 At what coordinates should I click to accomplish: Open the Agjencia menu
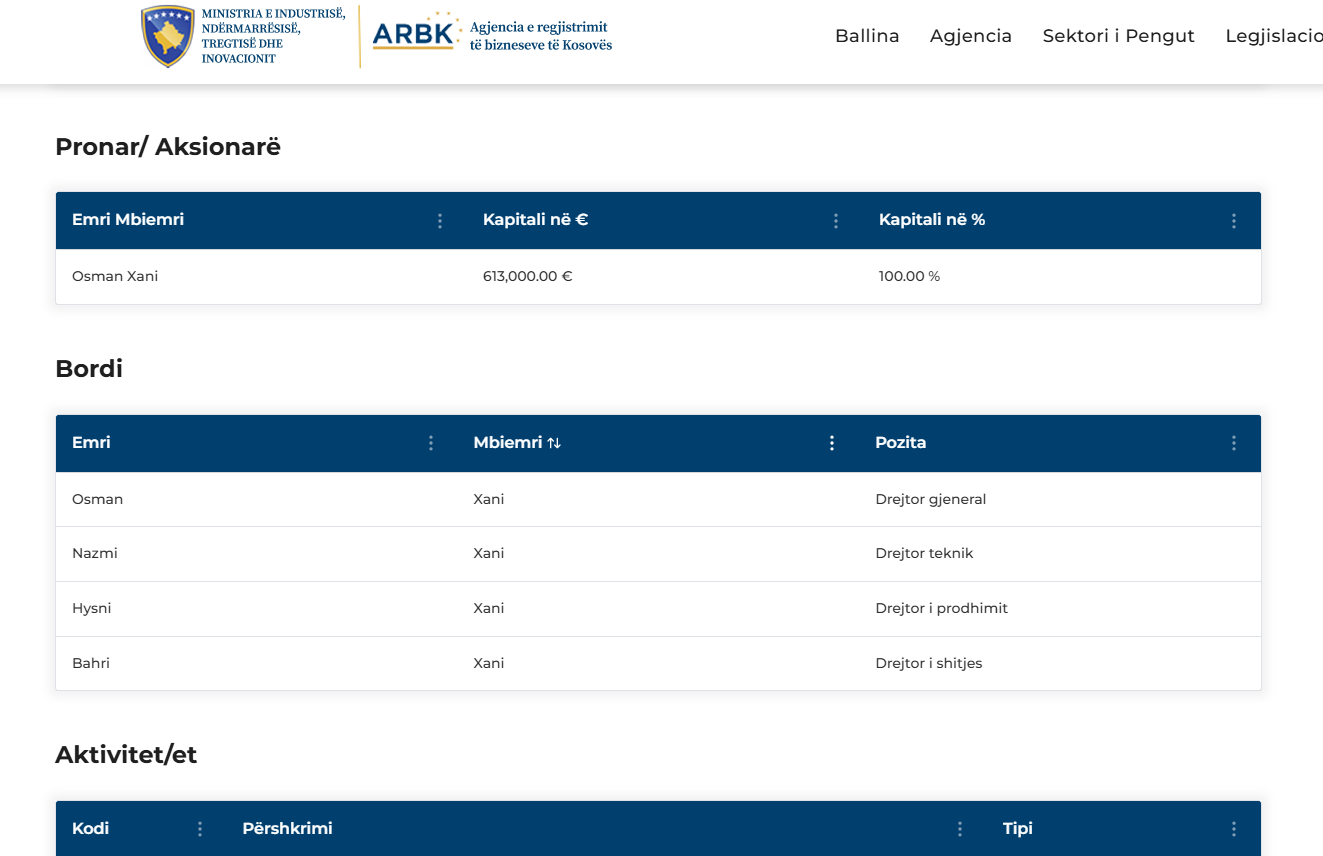pos(970,36)
